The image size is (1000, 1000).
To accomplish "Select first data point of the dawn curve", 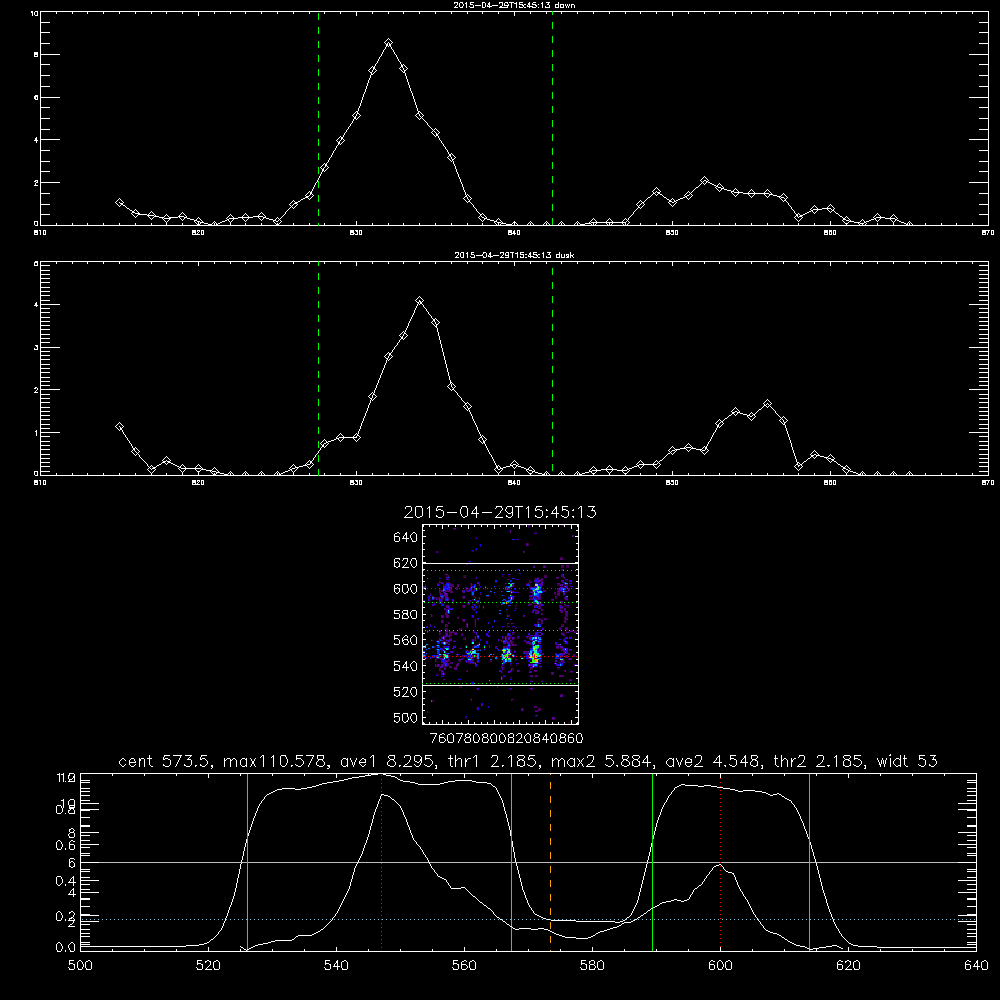I will 119,202.
